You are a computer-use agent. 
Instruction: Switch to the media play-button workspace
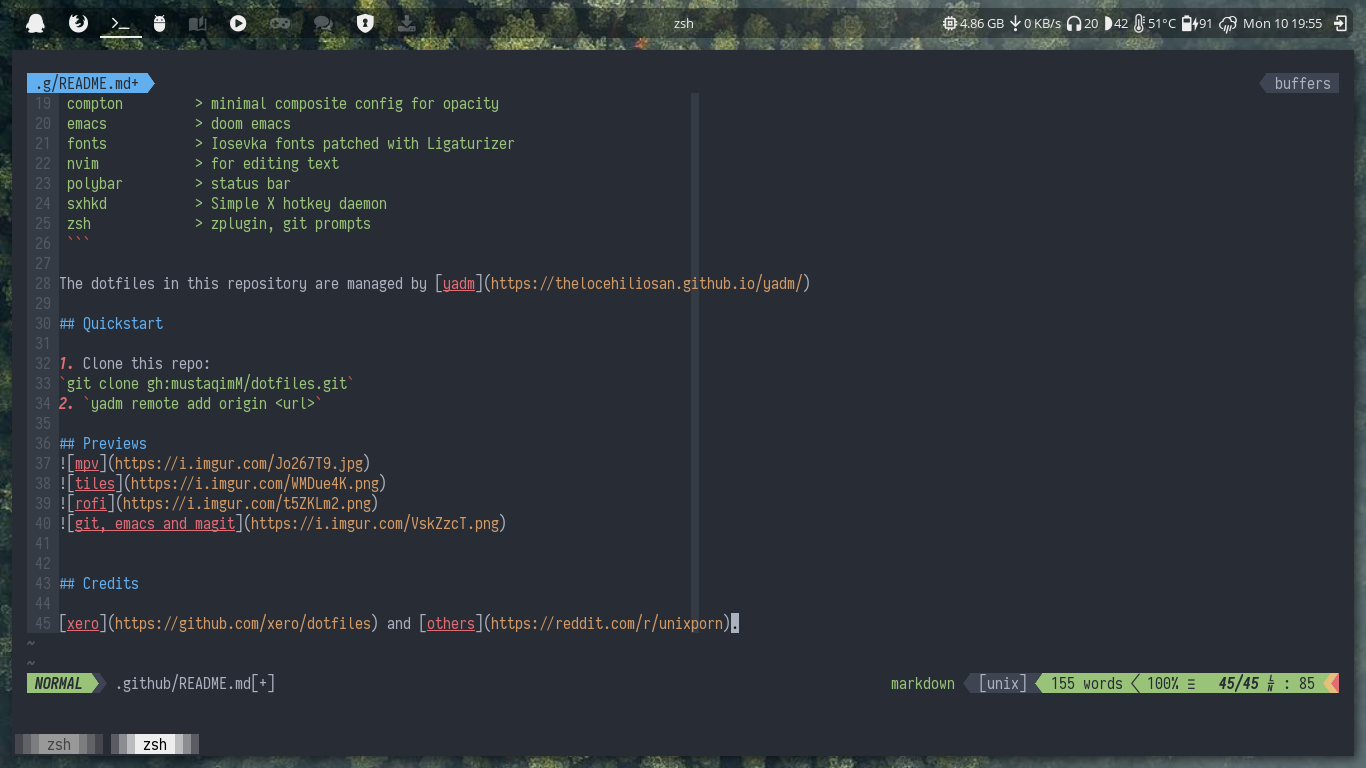tap(238, 23)
